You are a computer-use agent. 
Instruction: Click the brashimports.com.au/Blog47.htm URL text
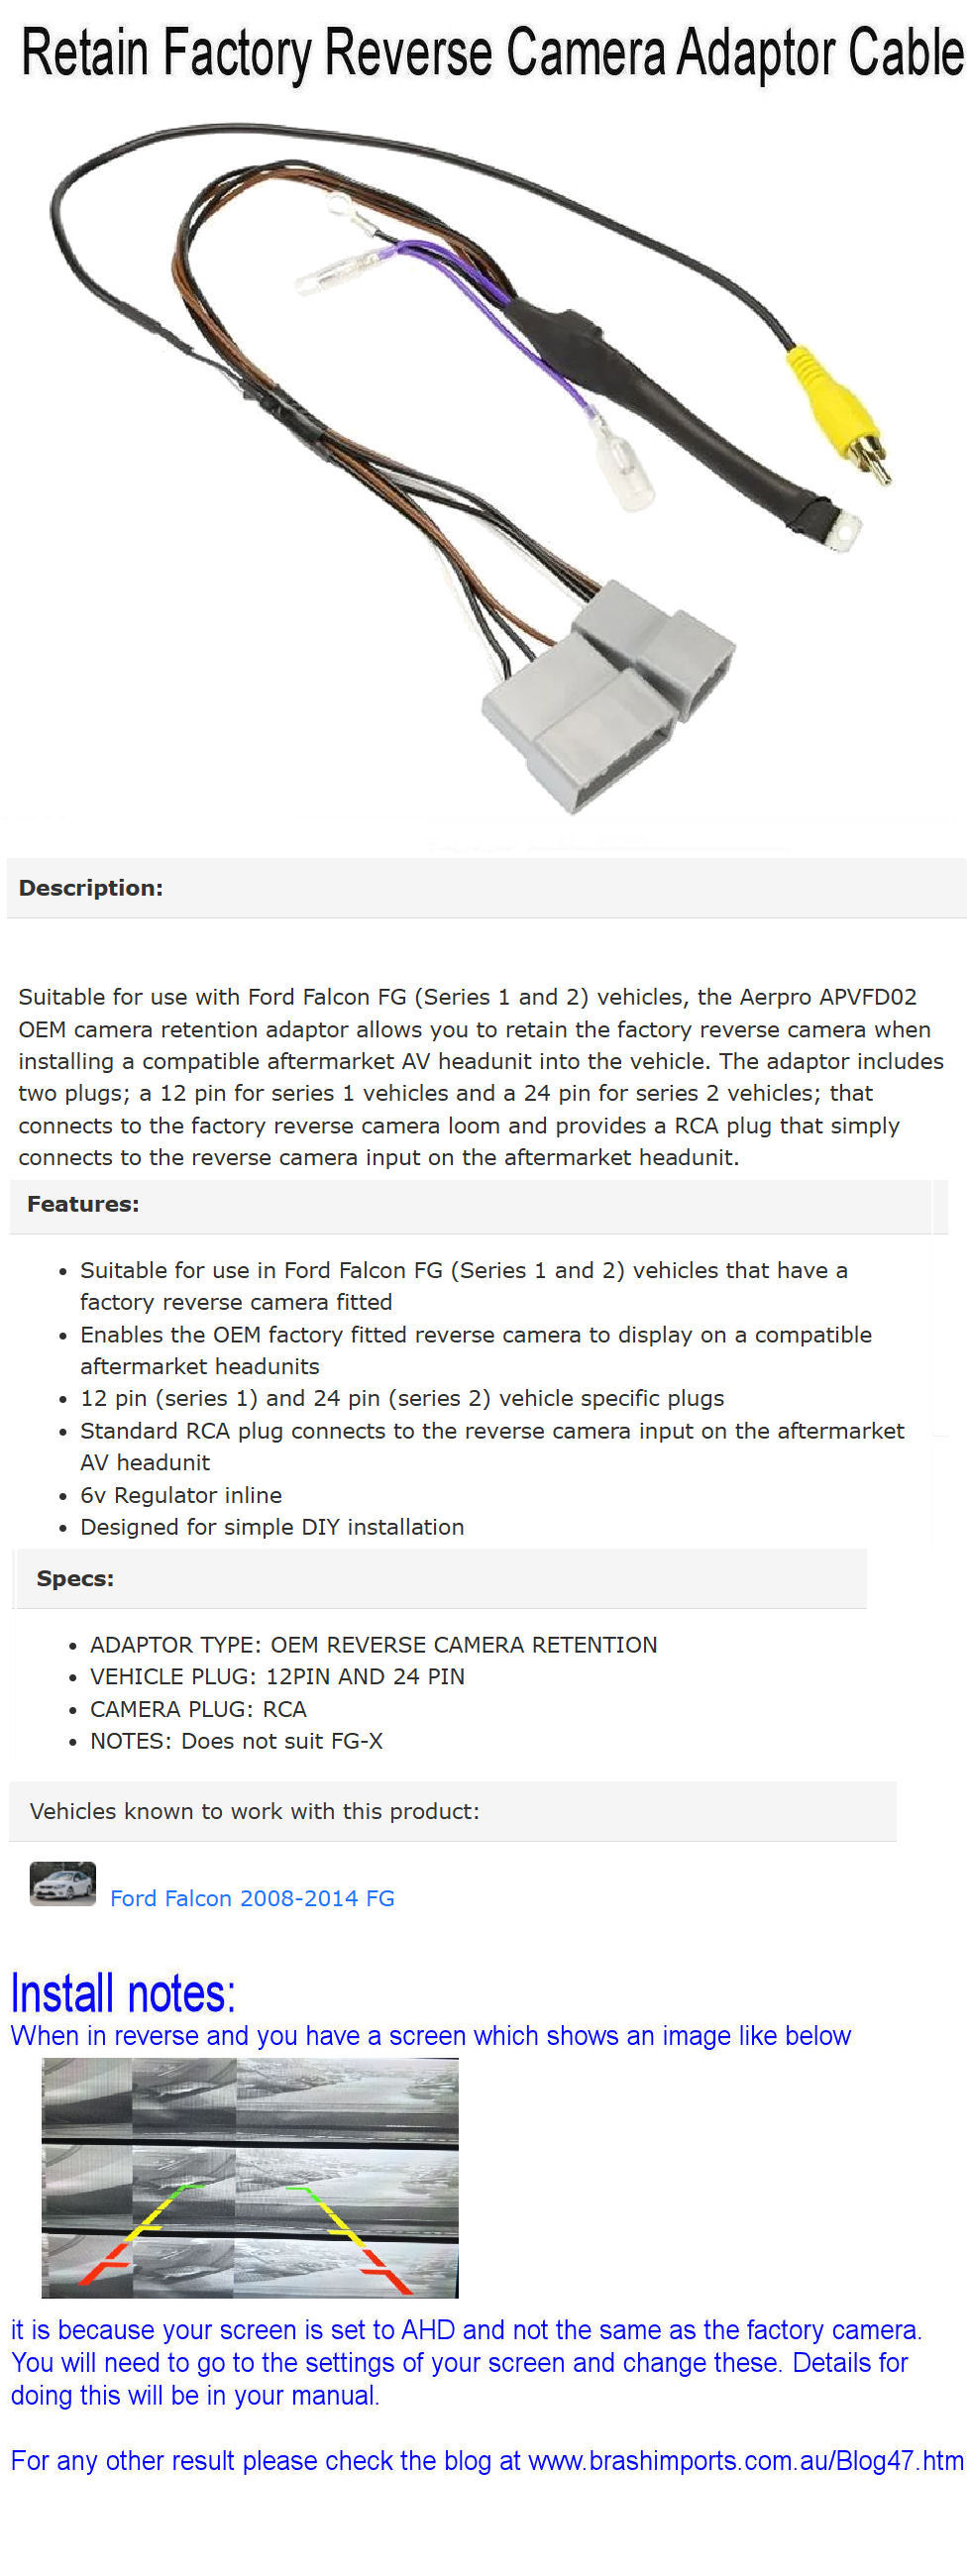[746, 2461]
